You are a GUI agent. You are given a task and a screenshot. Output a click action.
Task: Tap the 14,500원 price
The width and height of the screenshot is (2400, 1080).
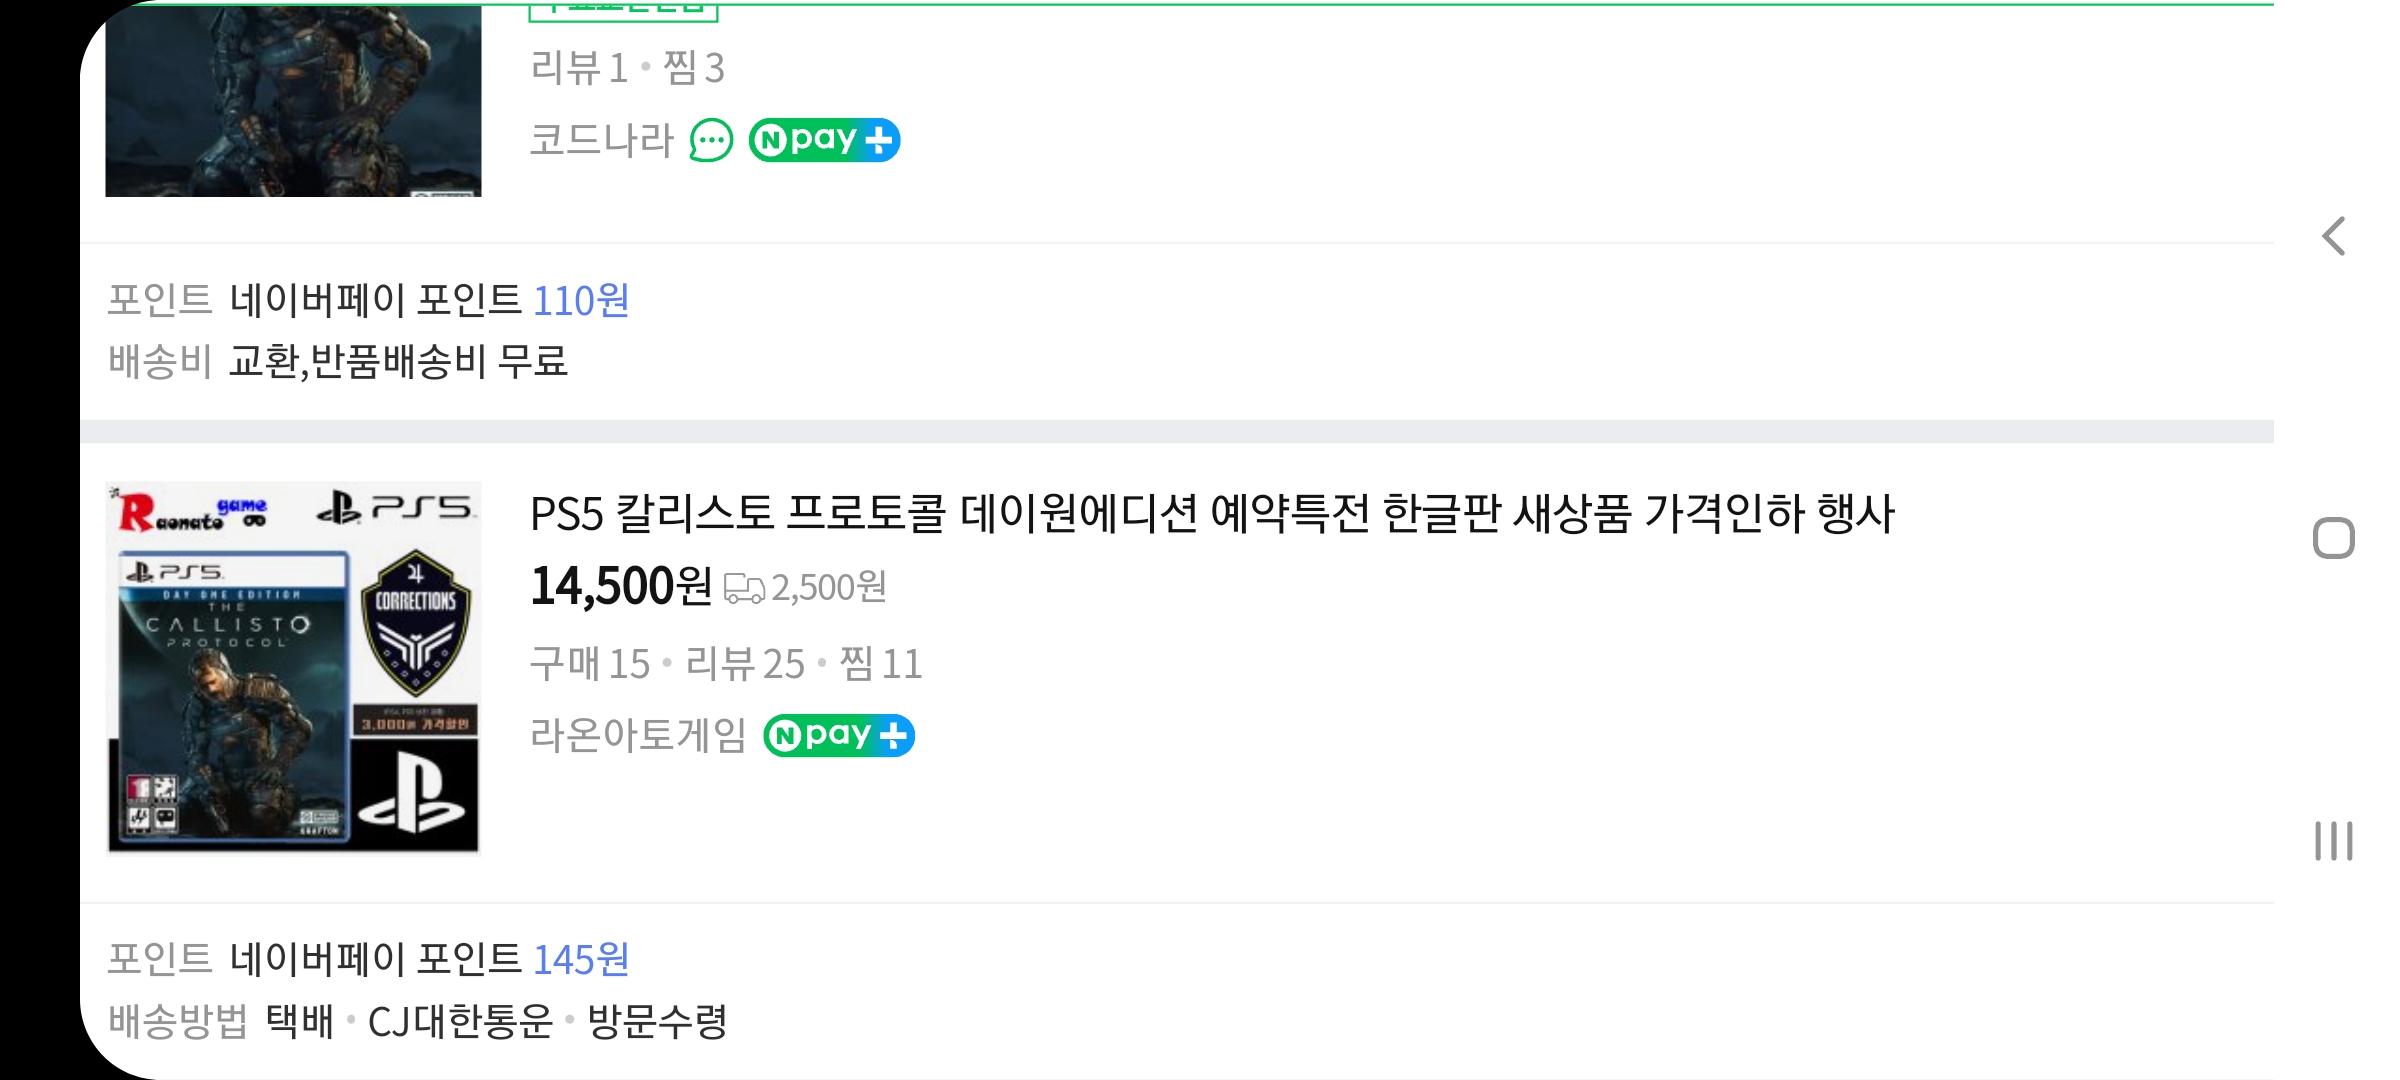620,586
